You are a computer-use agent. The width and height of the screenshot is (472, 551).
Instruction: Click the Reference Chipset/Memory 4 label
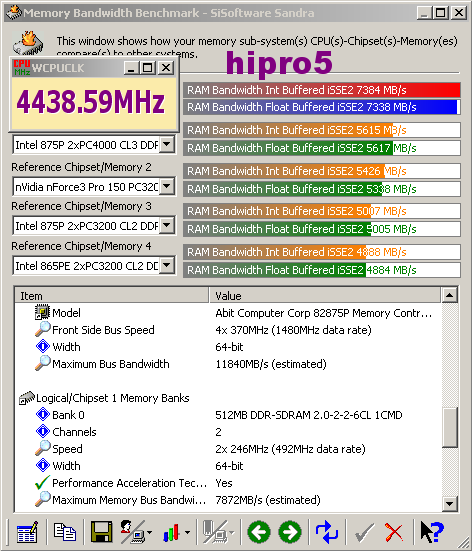(81, 246)
